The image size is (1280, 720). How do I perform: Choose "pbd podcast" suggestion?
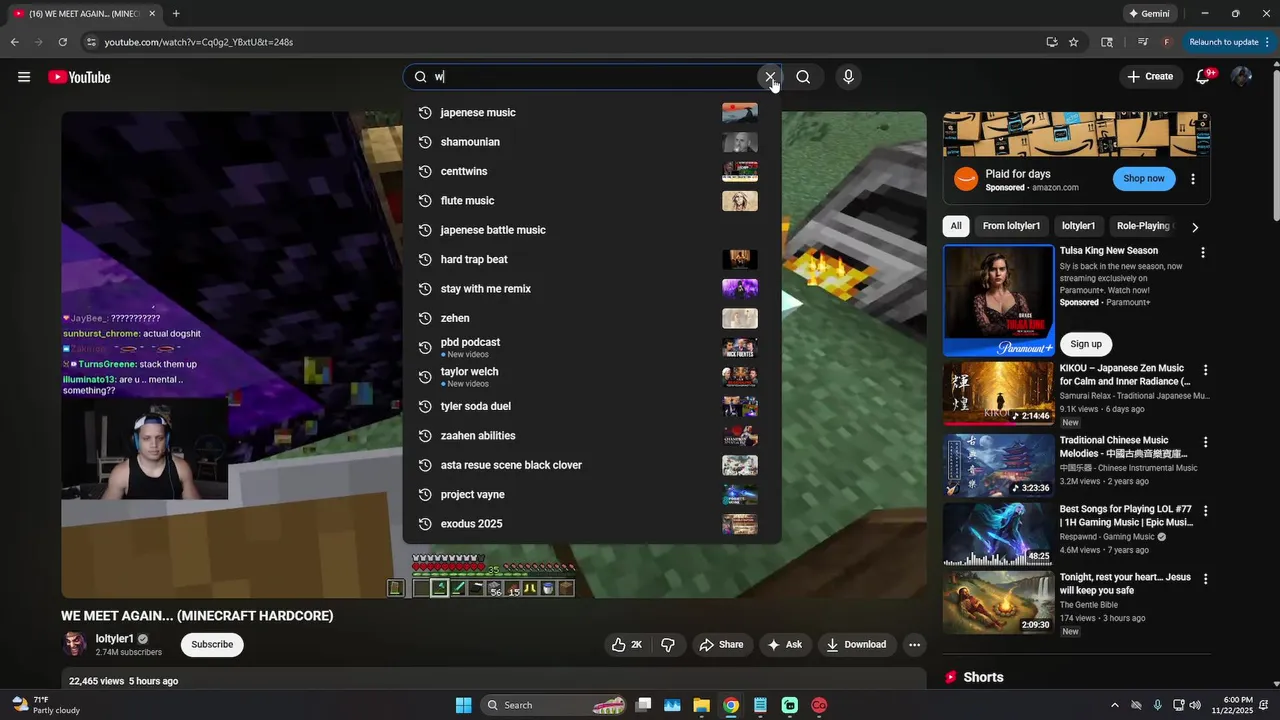(591, 348)
